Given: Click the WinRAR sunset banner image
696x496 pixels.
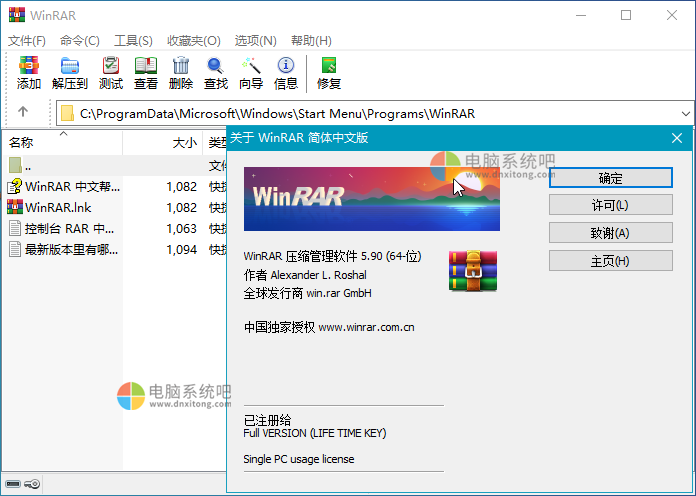Looking at the screenshot, I should [x=372, y=198].
